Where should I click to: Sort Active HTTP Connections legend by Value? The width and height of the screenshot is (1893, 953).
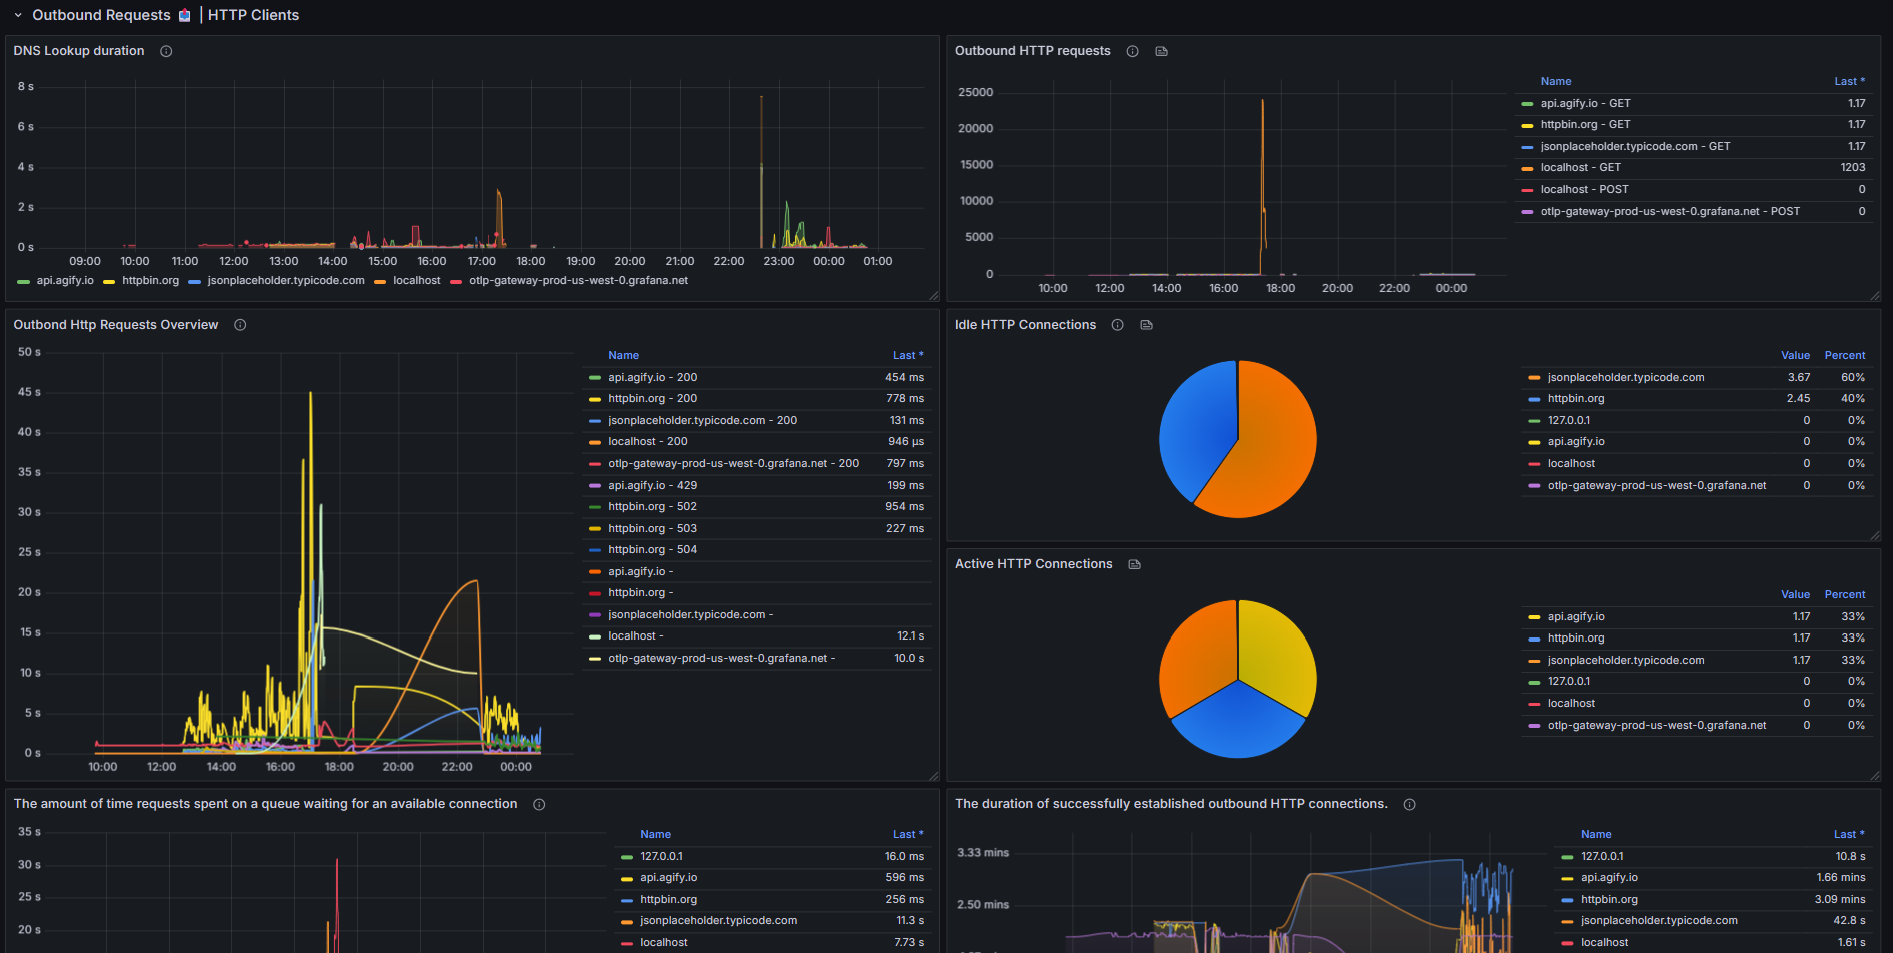1795,595
